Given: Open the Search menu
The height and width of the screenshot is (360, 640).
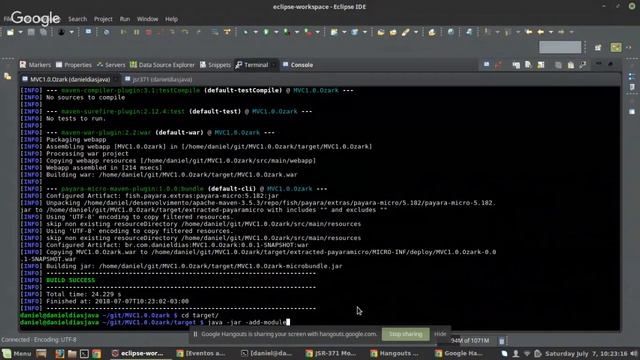Looking at the screenshot, I should (78, 19).
